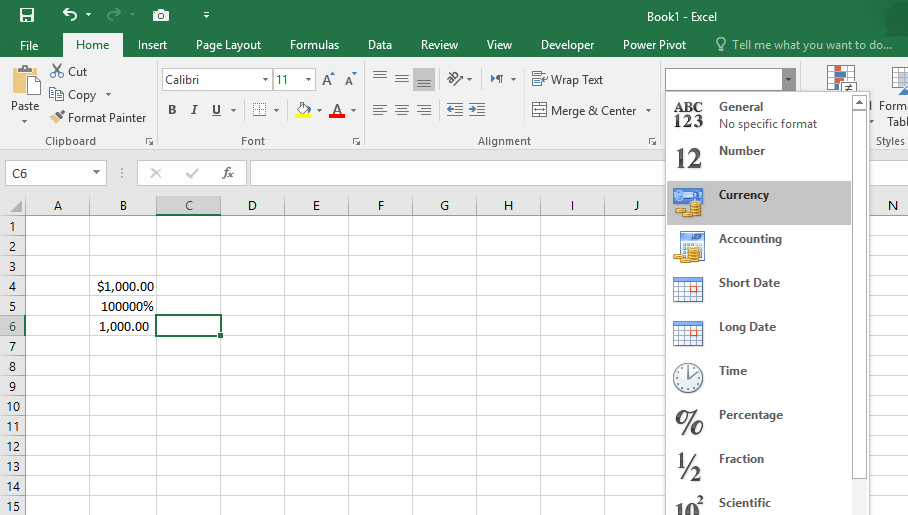This screenshot has width=908, height=515.
Task: Open the undo history dropdown arrow
Action: point(89,15)
